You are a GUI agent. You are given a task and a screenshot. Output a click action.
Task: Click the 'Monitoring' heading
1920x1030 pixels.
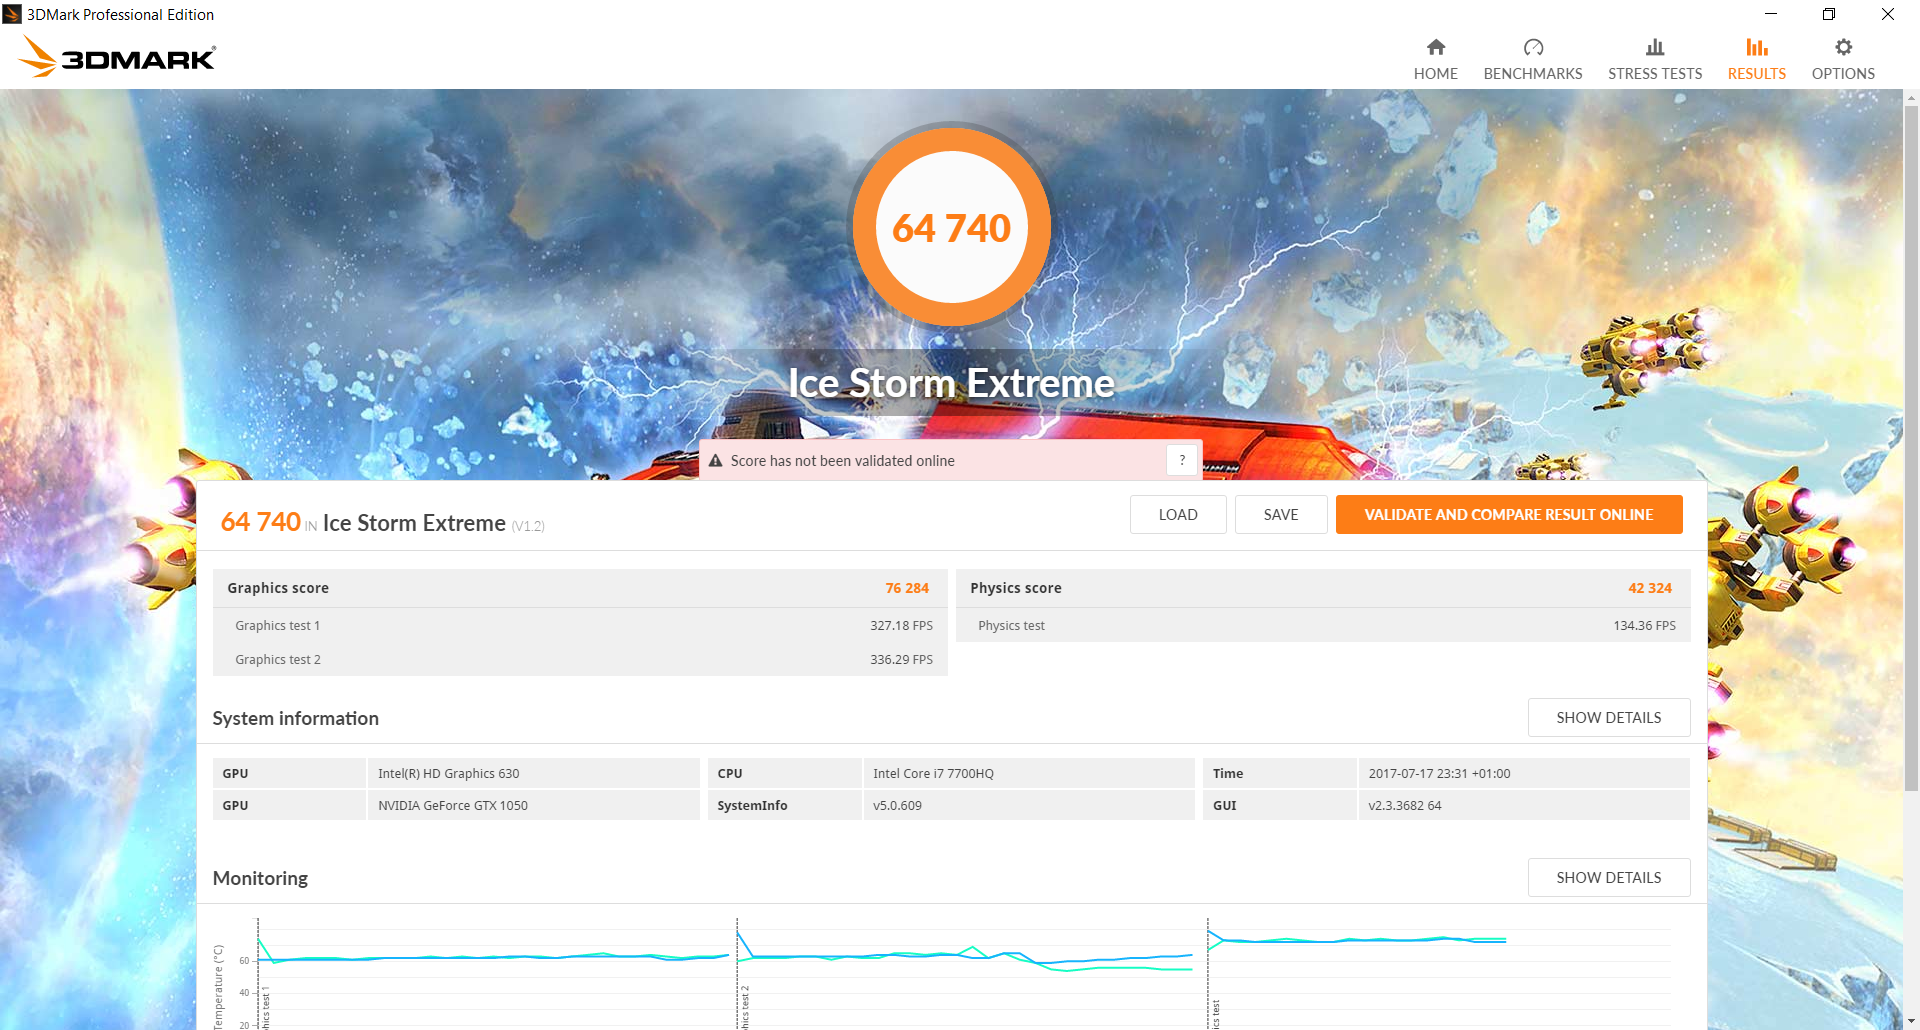tap(260, 878)
